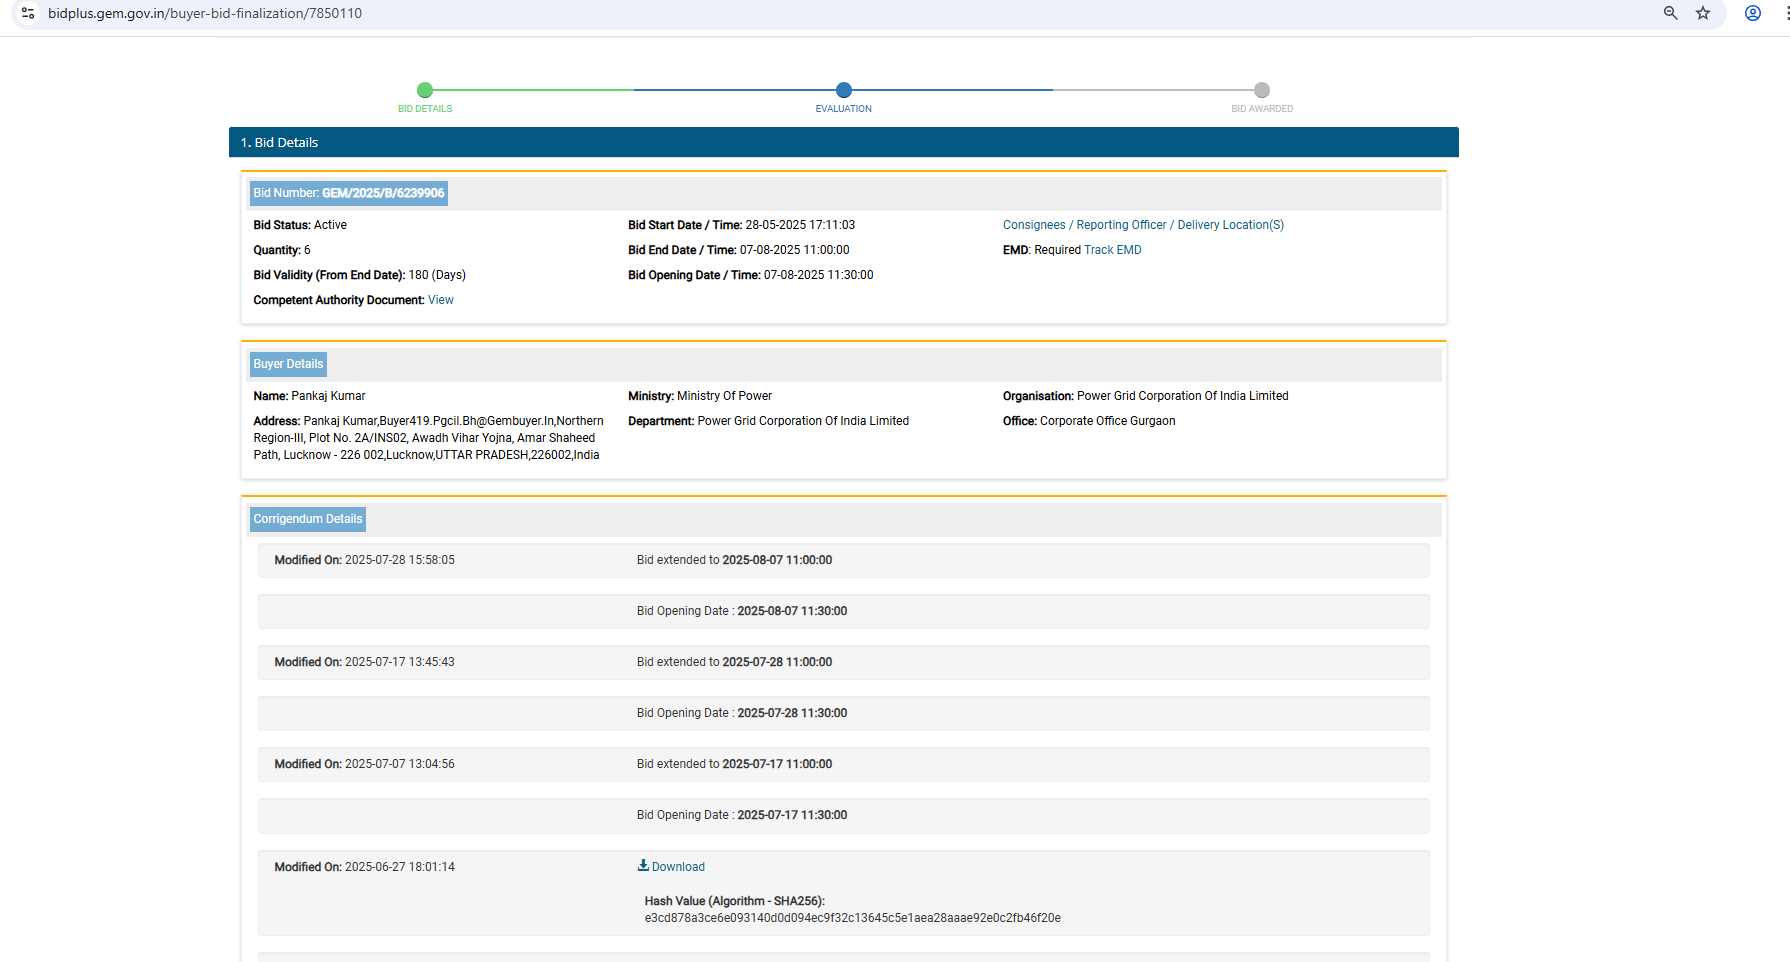Click Bid extended to 2025-08-07 11:00:00
Viewport: 1790px width, 962px height.
click(x=735, y=560)
